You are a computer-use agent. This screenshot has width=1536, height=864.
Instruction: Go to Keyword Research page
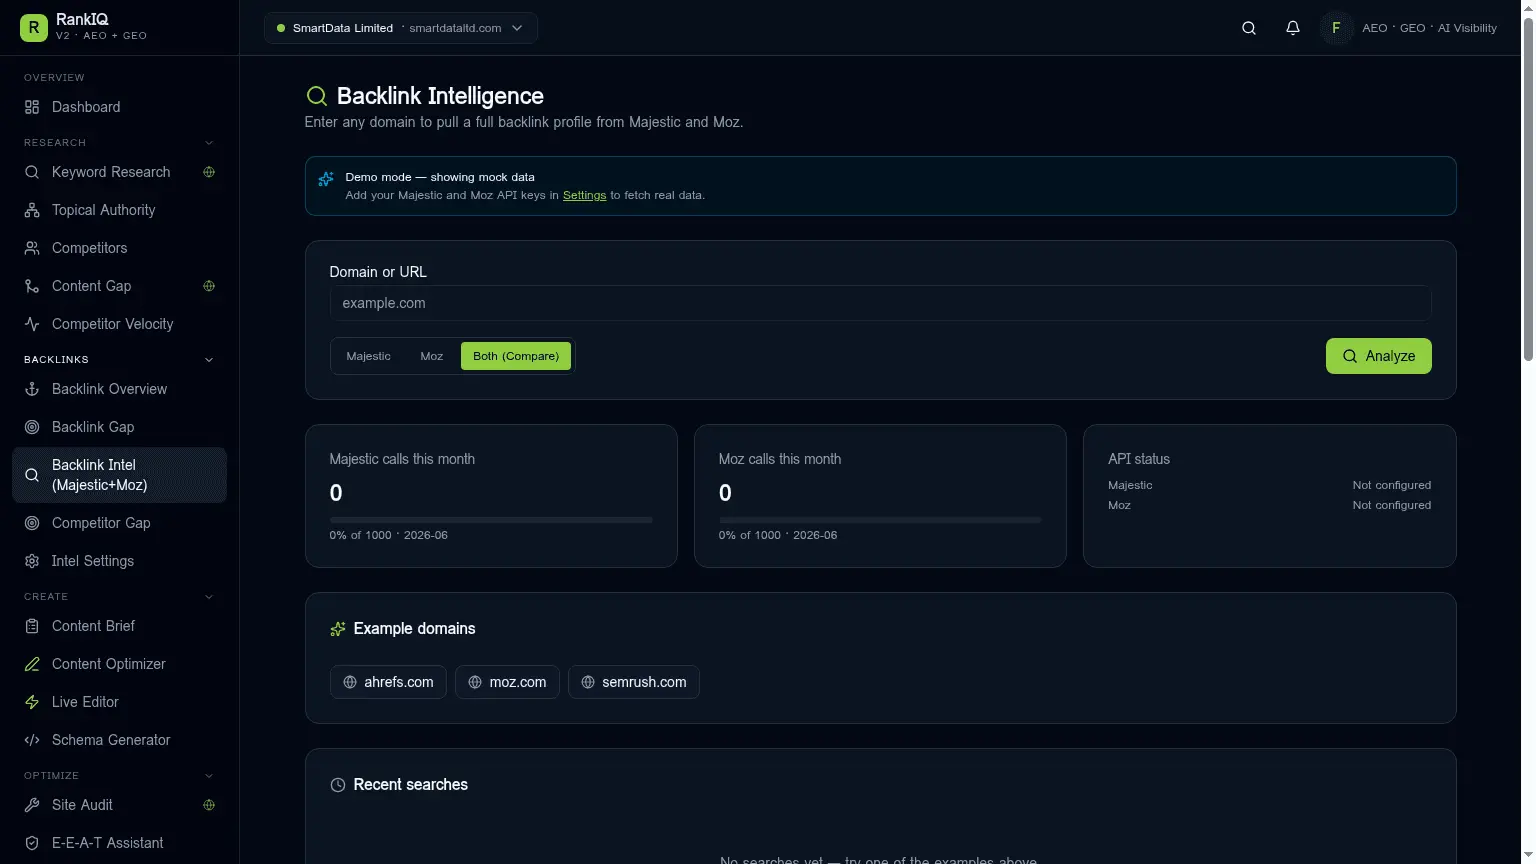tap(119, 172)
